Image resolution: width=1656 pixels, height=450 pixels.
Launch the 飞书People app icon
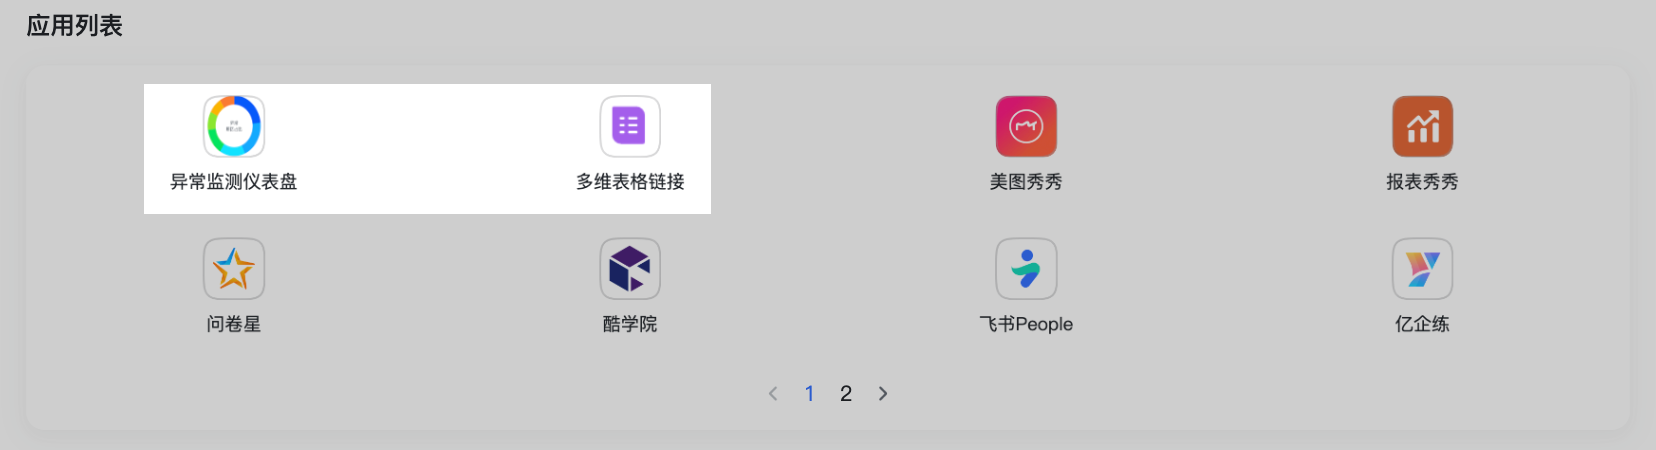point(1026,269)
